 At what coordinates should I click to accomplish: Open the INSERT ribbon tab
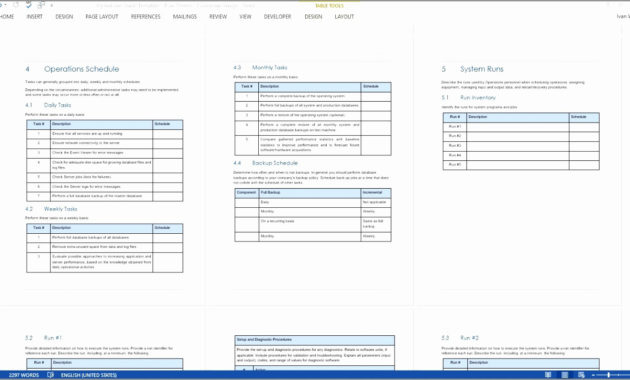click(35, 16)
